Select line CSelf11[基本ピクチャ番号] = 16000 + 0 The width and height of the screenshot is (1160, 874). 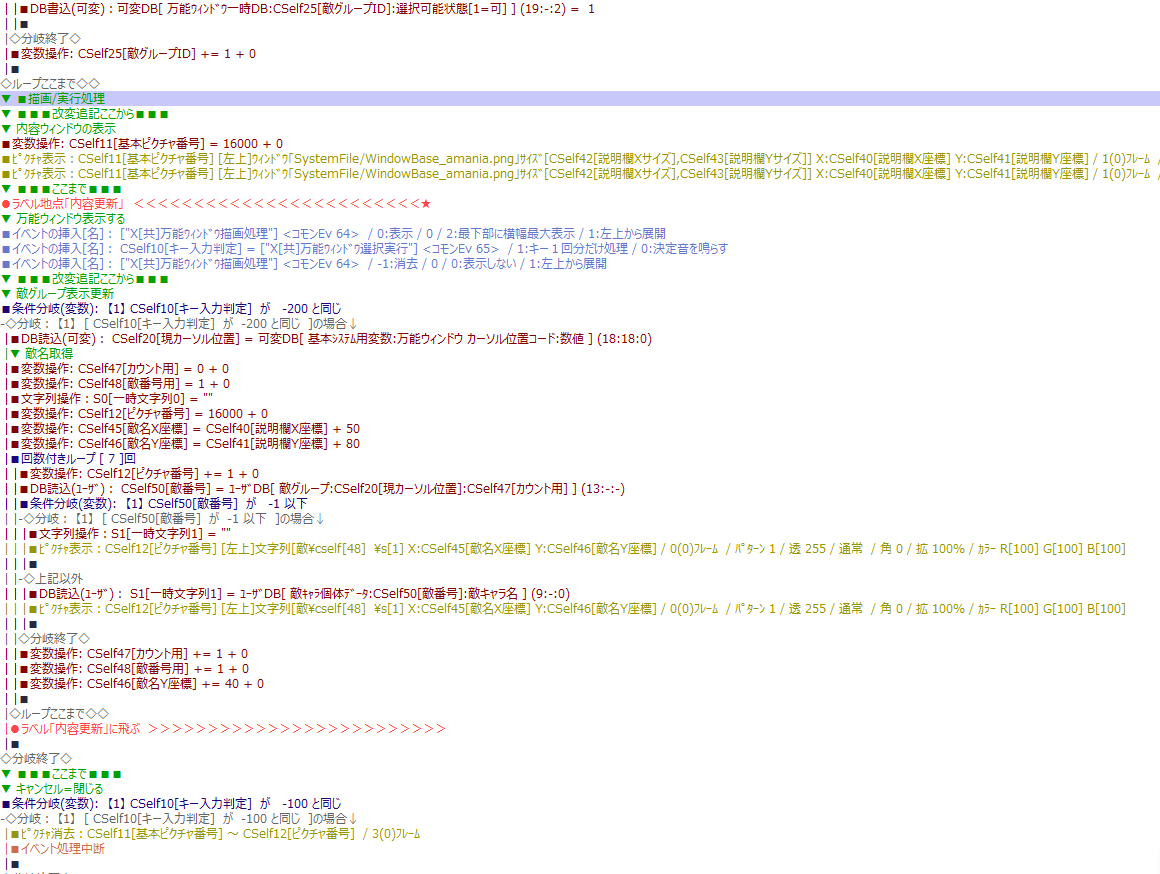pyautogui.click(x=143, y=144)
